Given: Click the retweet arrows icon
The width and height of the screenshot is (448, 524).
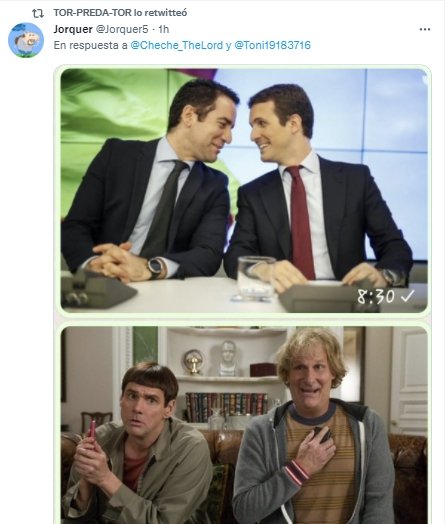Looking at the screenshot, I should (x=38, y=13).
